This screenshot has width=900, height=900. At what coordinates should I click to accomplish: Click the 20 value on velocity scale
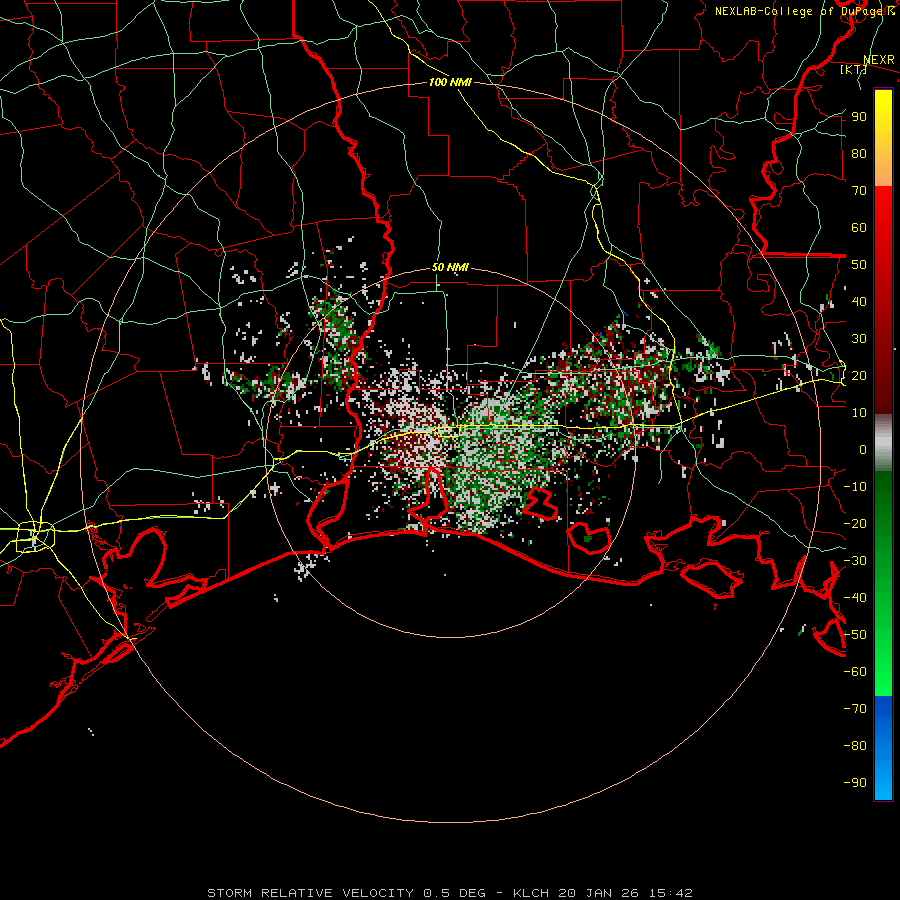(x=859, y=376)
